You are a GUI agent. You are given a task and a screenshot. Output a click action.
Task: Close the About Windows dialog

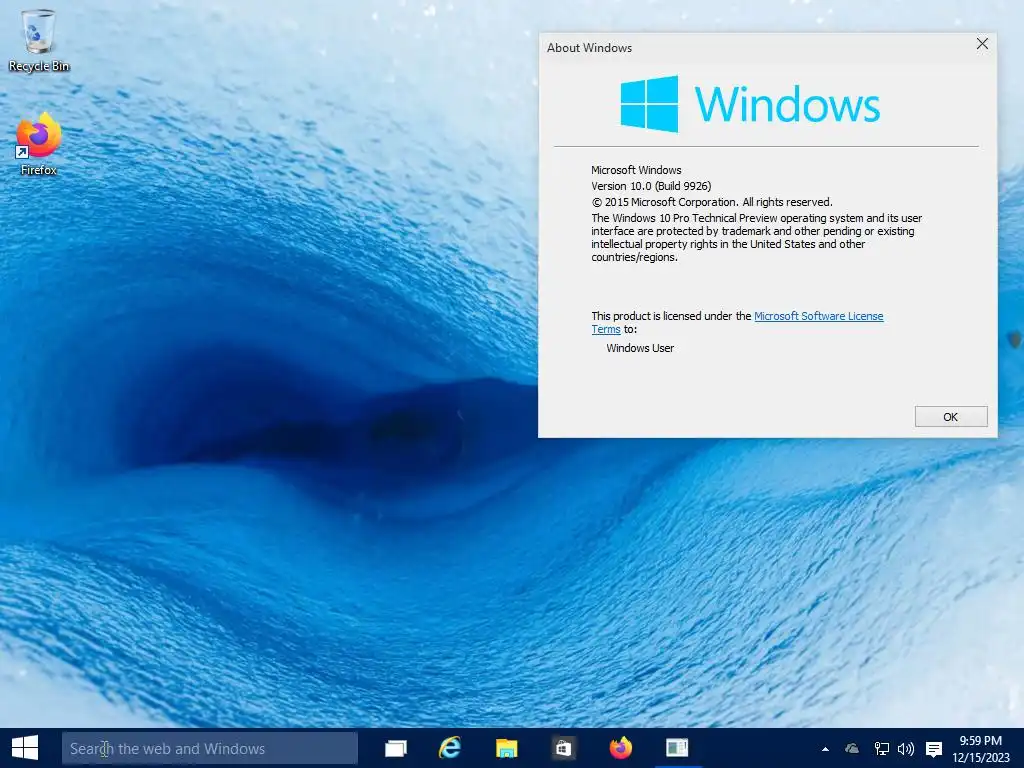982,44
